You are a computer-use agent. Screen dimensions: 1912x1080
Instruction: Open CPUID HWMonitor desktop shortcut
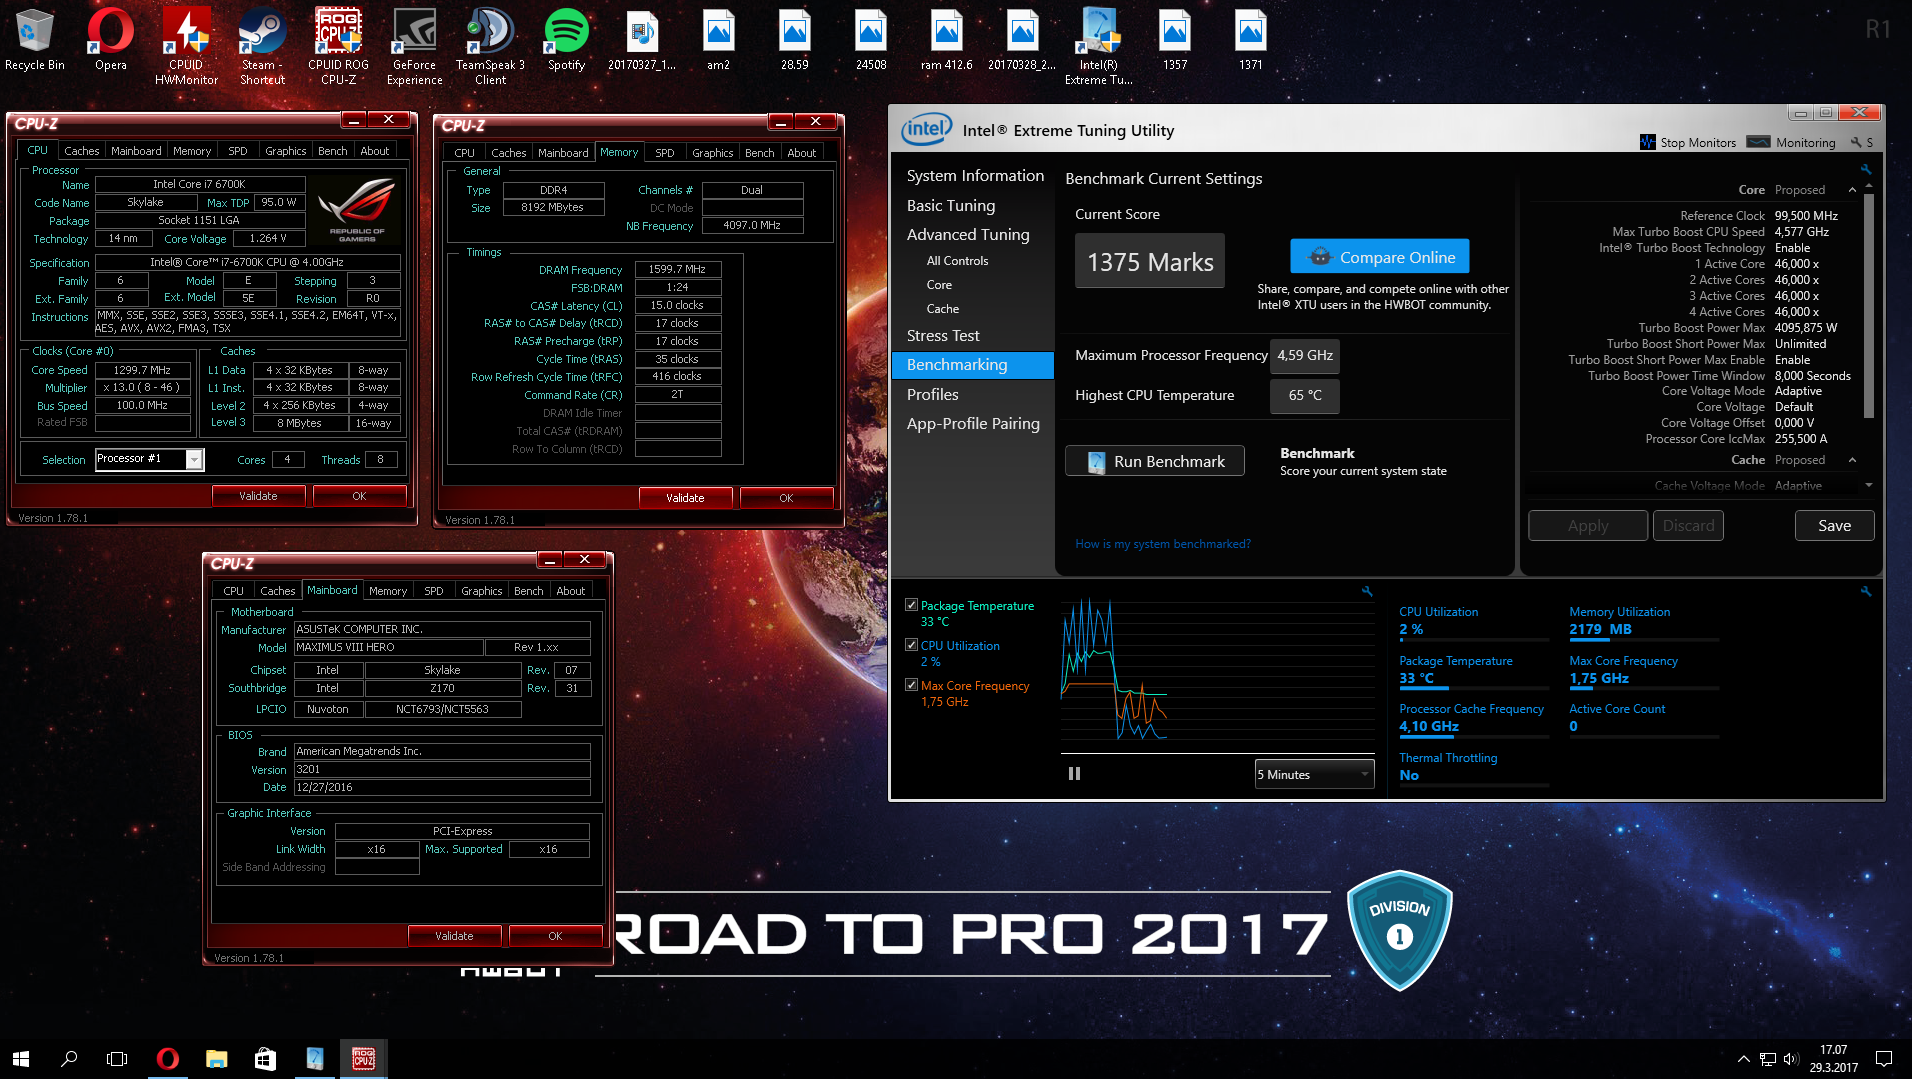pos(187,45)
